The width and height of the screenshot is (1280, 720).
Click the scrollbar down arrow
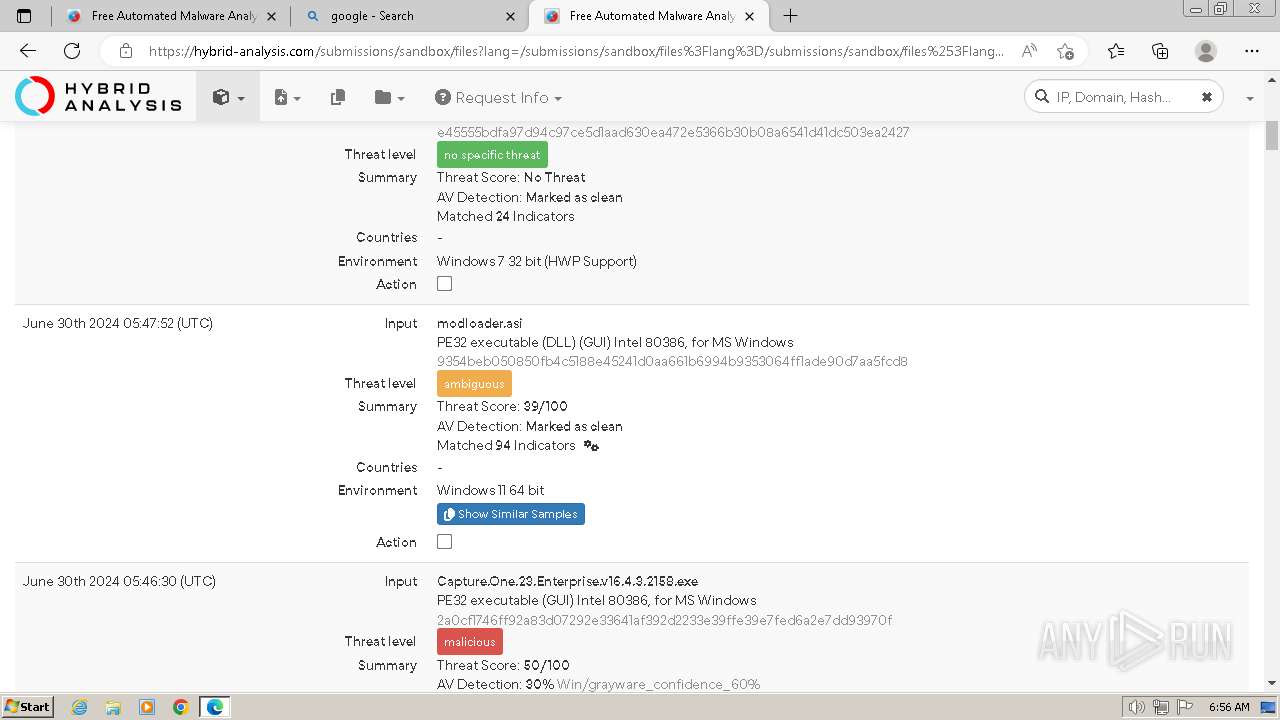pyautogui.click(x=1272, y=683)
